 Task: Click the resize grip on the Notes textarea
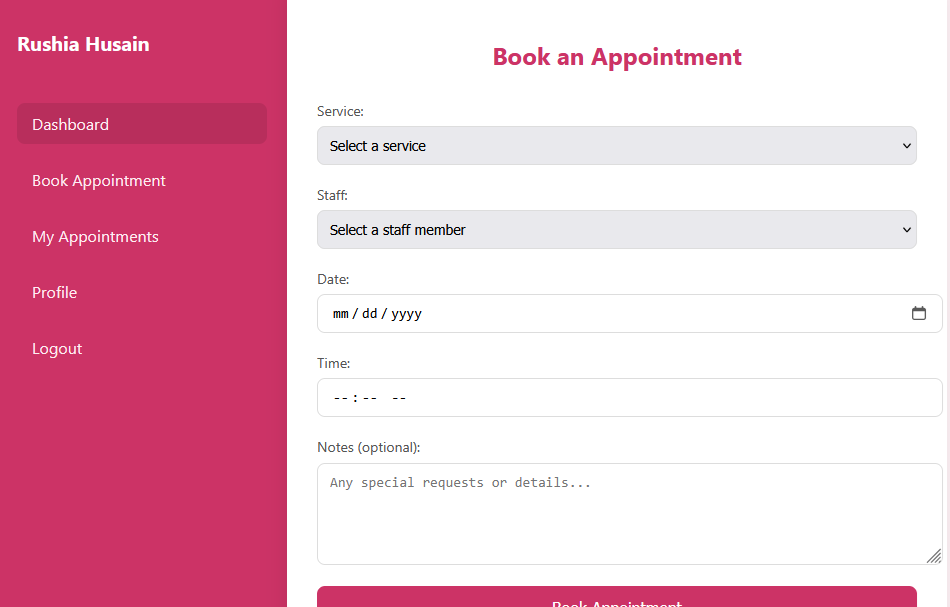click(932, 557)
